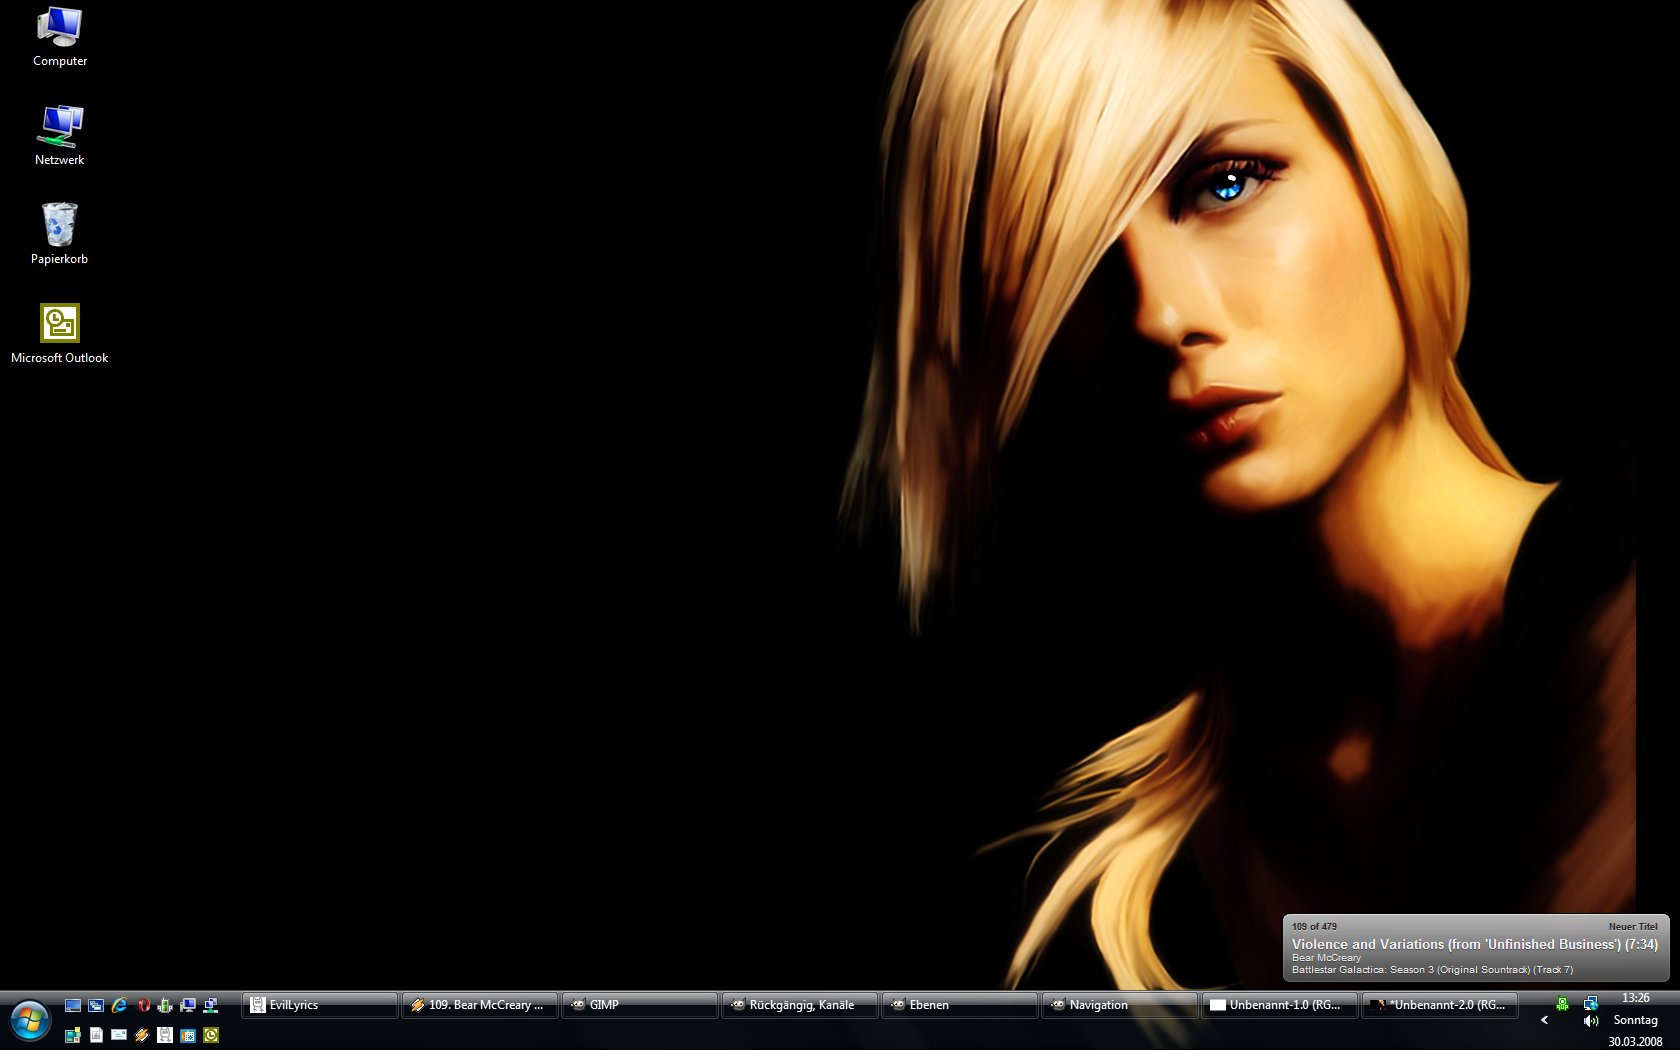
Task: Click the 'Violence and Variations' track title notification
Action: 1474,944
